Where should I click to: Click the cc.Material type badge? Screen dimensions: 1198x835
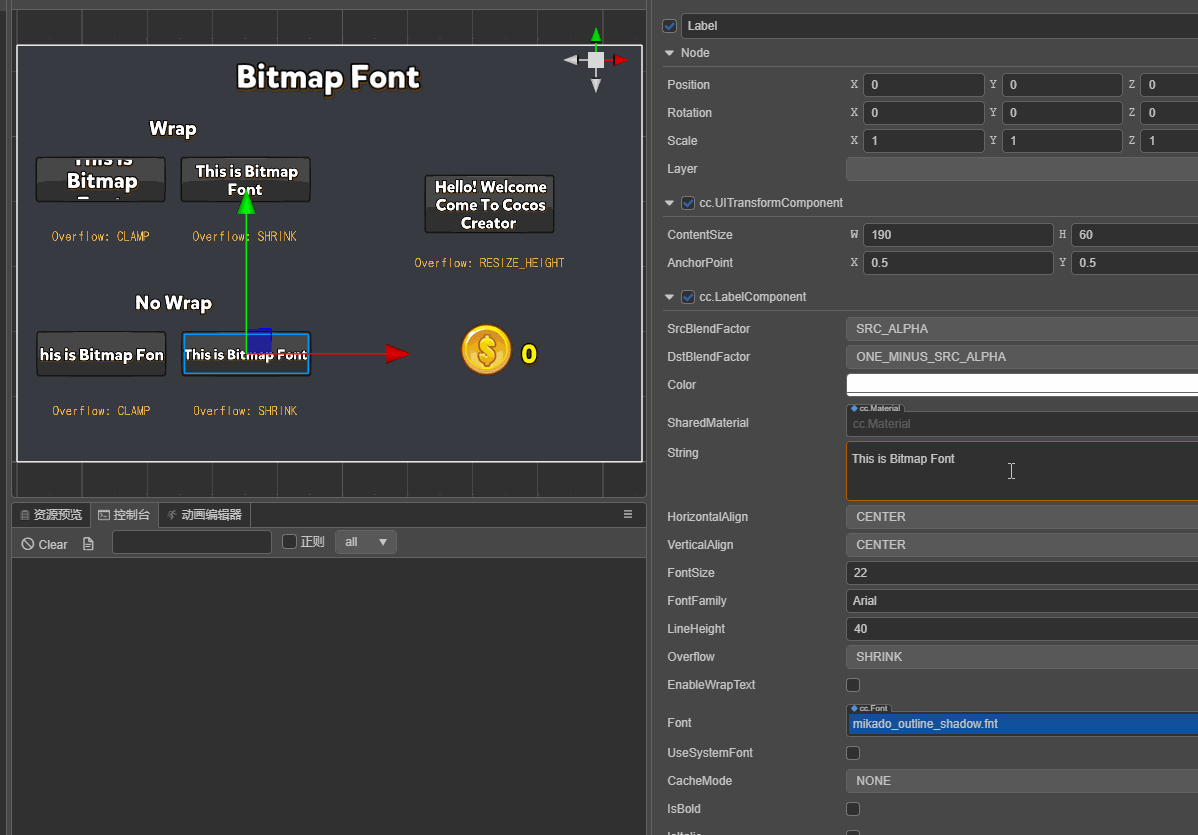point(876,408)
